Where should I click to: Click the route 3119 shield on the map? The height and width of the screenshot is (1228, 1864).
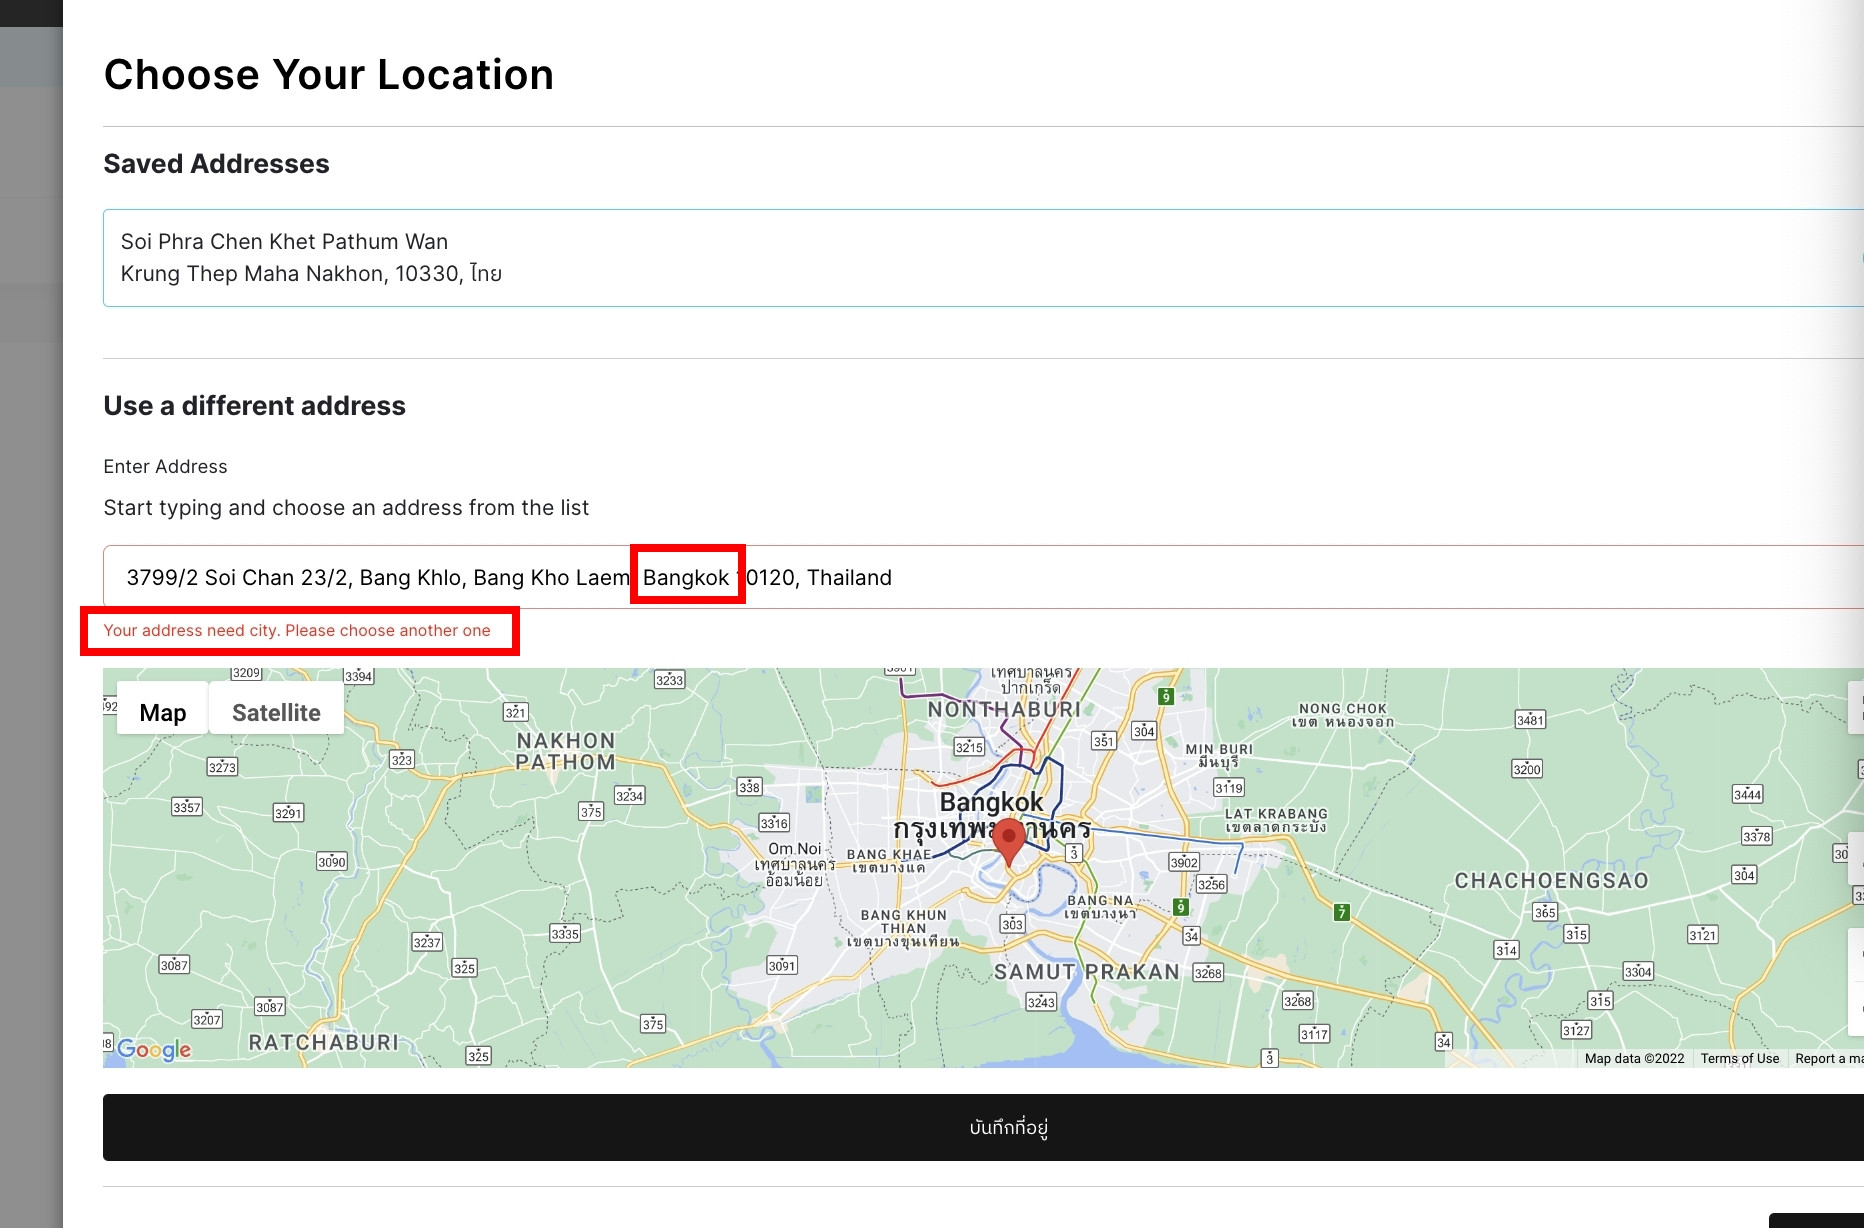pos(1229,788)
